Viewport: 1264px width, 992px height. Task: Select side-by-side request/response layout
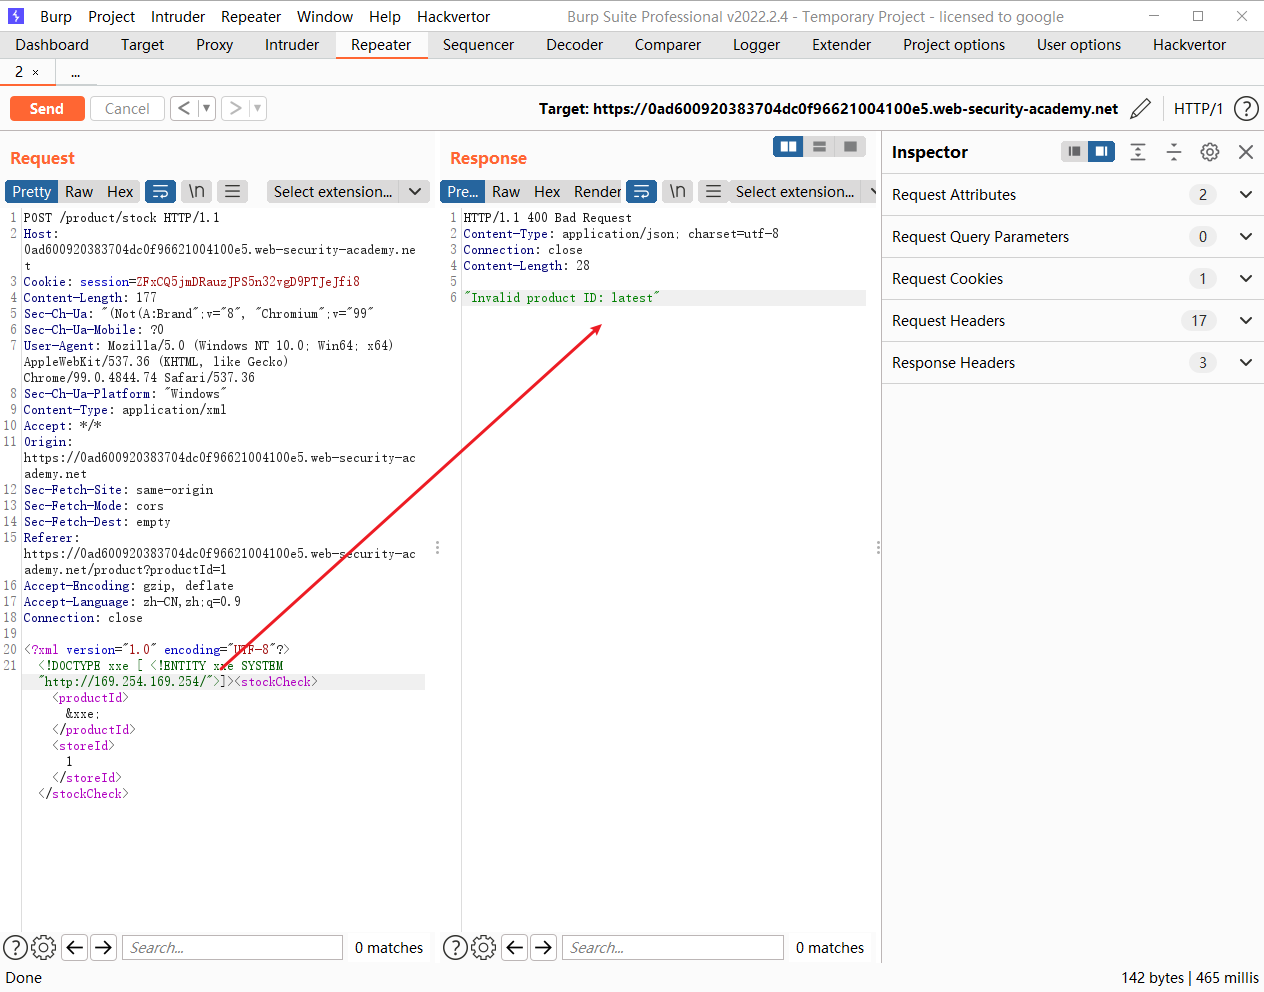tap(788, 147)
